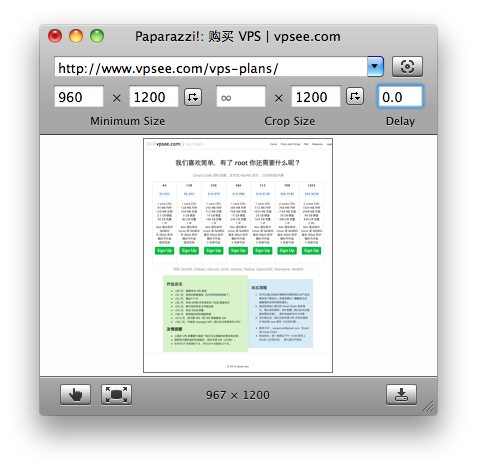This screenshot has width=477, height=470.
Task: Click the window resize grip corner
Action: tap(429, 406)
